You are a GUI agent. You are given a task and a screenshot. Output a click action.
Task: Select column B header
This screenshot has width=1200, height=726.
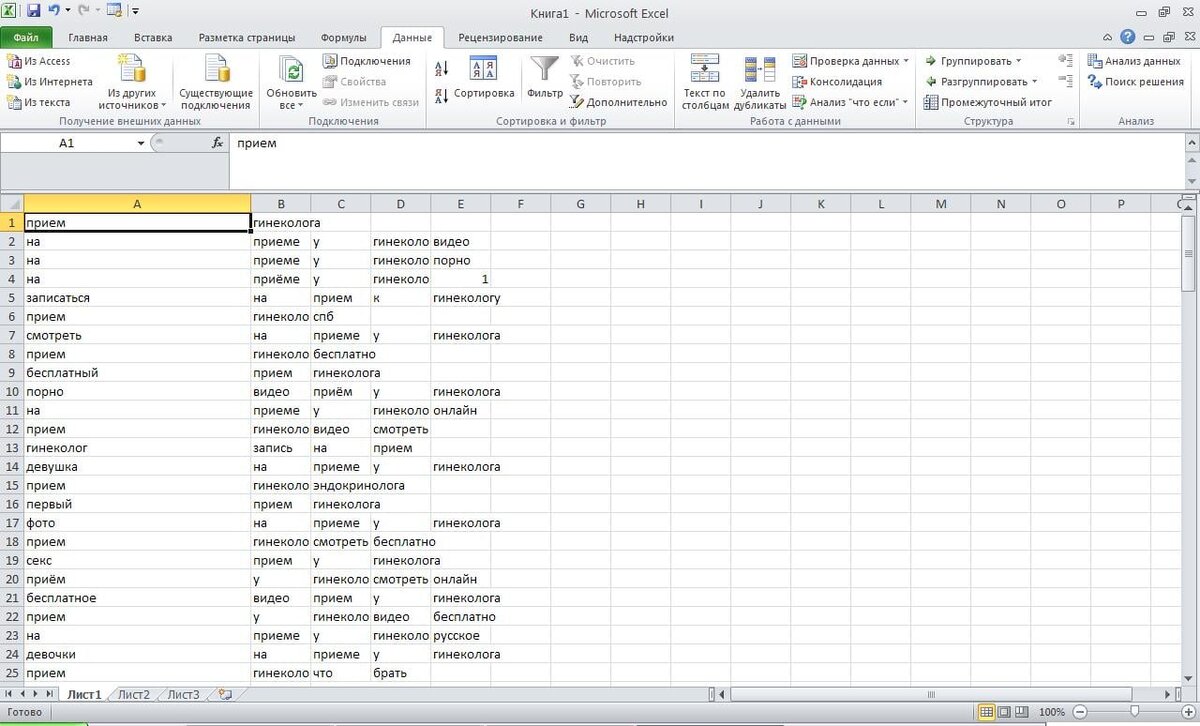(281, 204)
